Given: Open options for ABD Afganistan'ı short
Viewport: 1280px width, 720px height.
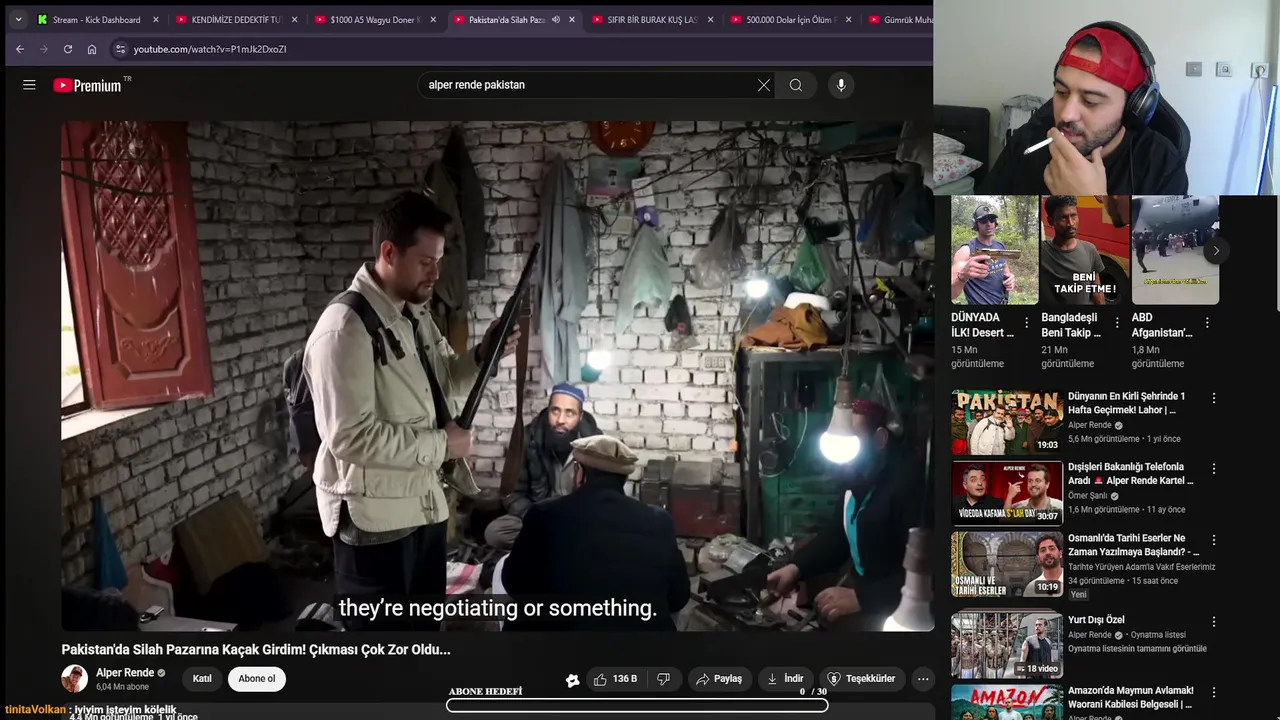Looking at the screenshot, I should click(1207, 323).
